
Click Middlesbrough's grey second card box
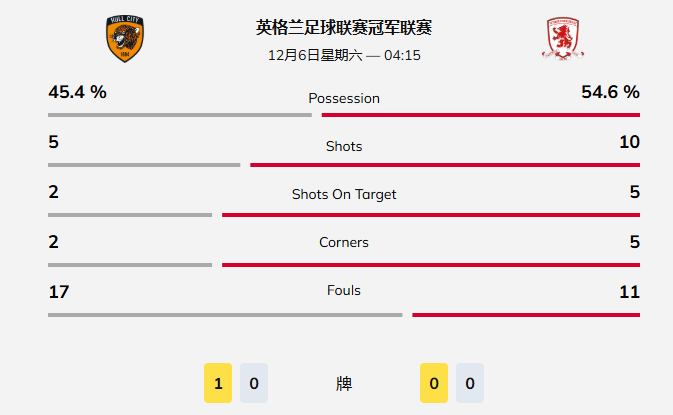pos(470,383)
